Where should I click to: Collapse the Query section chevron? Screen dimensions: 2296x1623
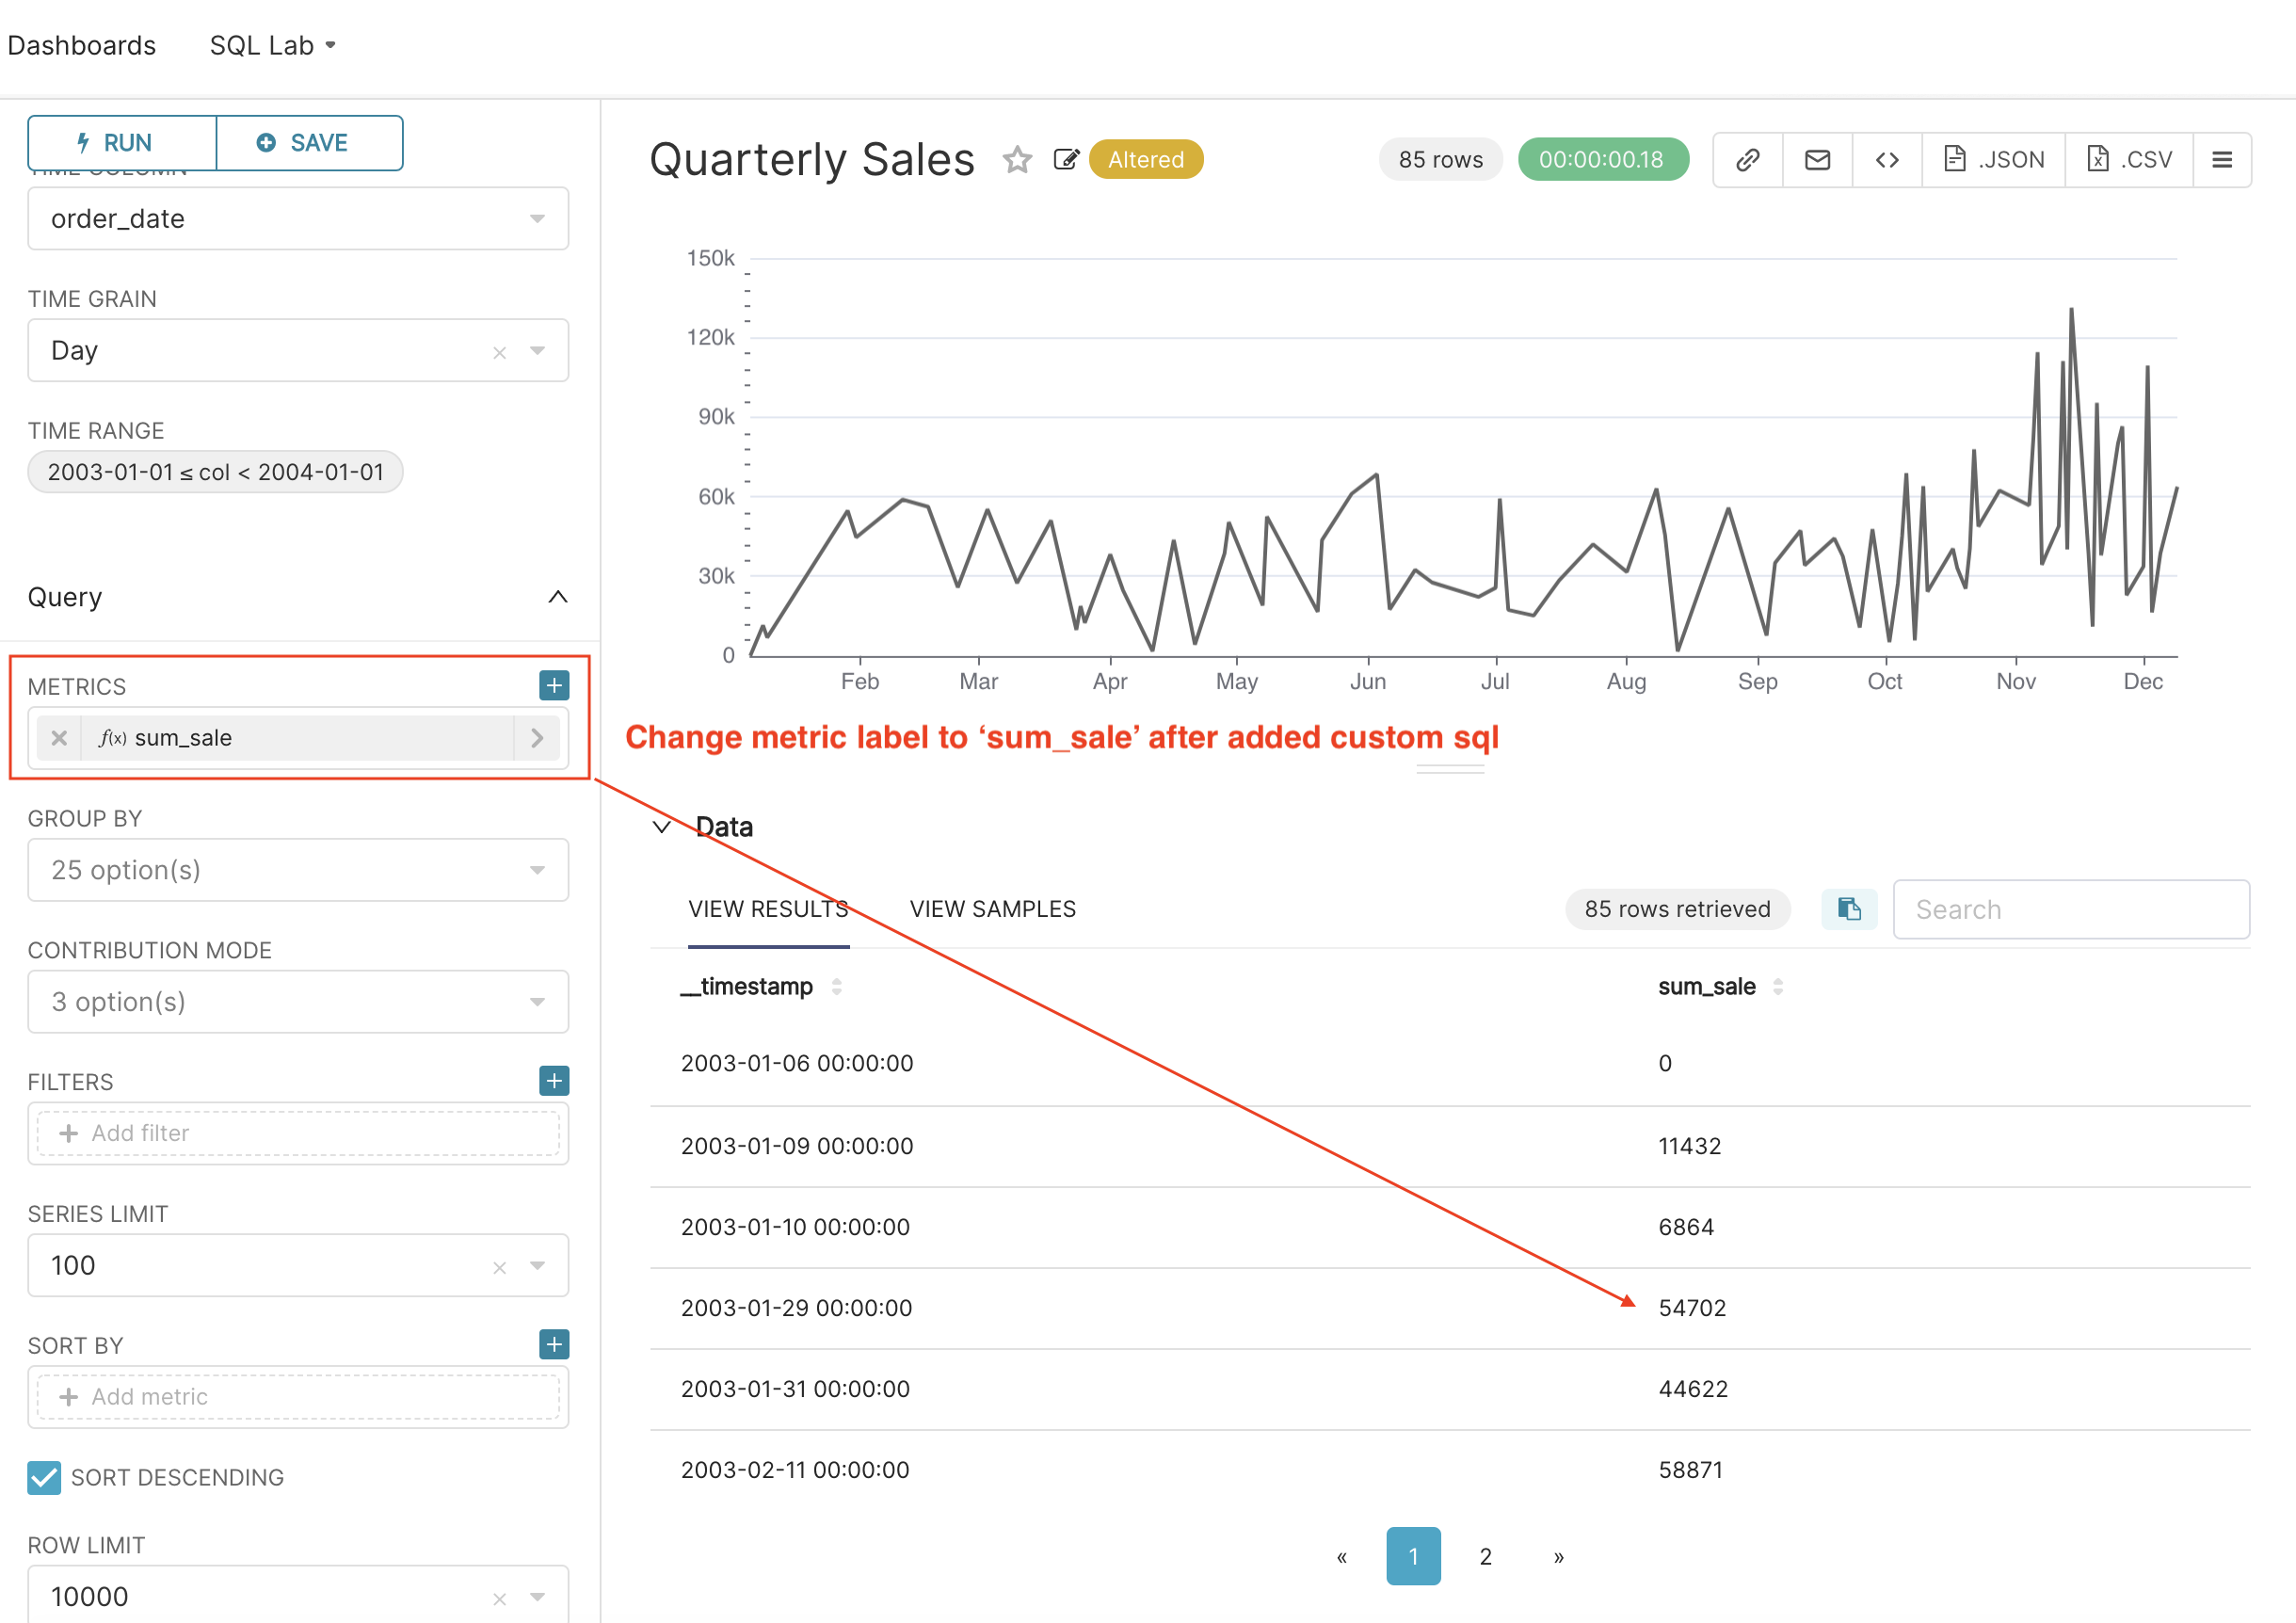pos(557,597)
